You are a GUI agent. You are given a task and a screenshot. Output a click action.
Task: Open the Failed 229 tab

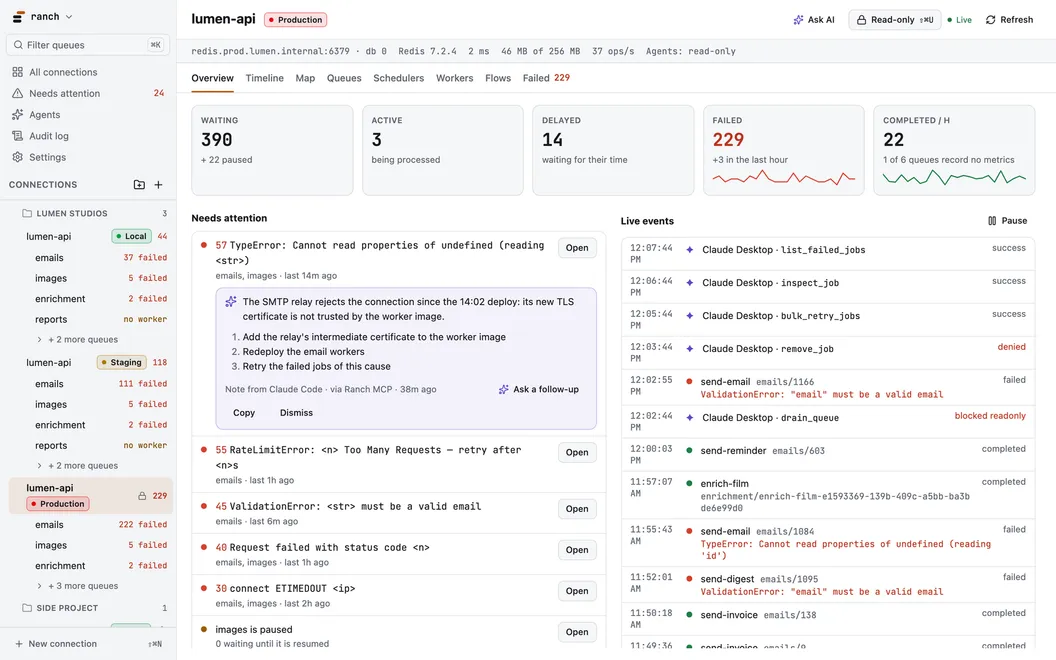[546, 78]
